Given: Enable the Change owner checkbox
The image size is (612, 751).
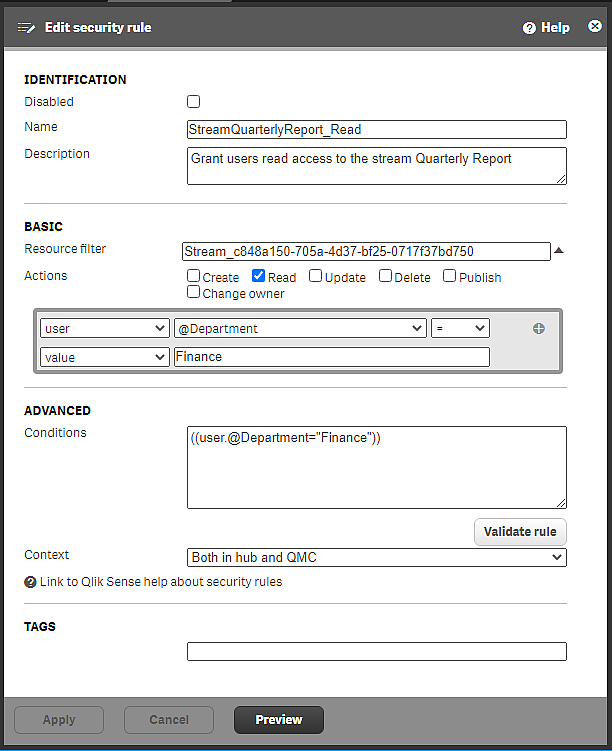Looking at the screenshot, I should click(194, 293).
